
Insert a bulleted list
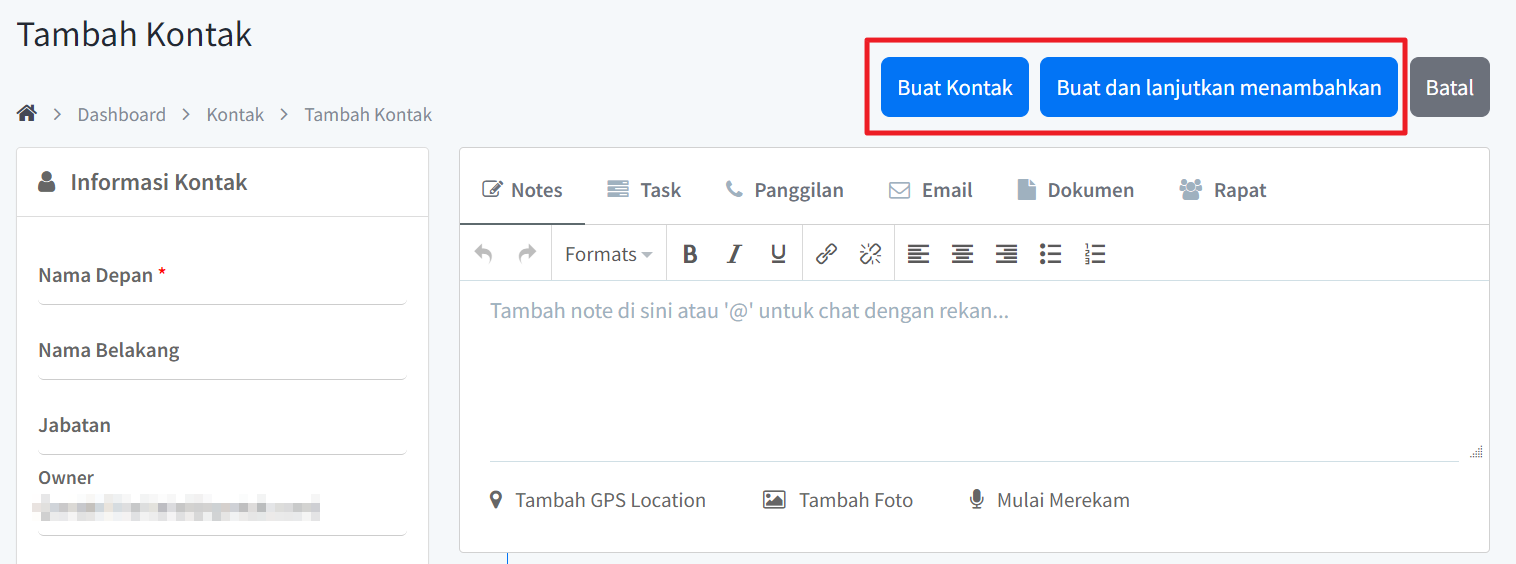point(1050,254)
